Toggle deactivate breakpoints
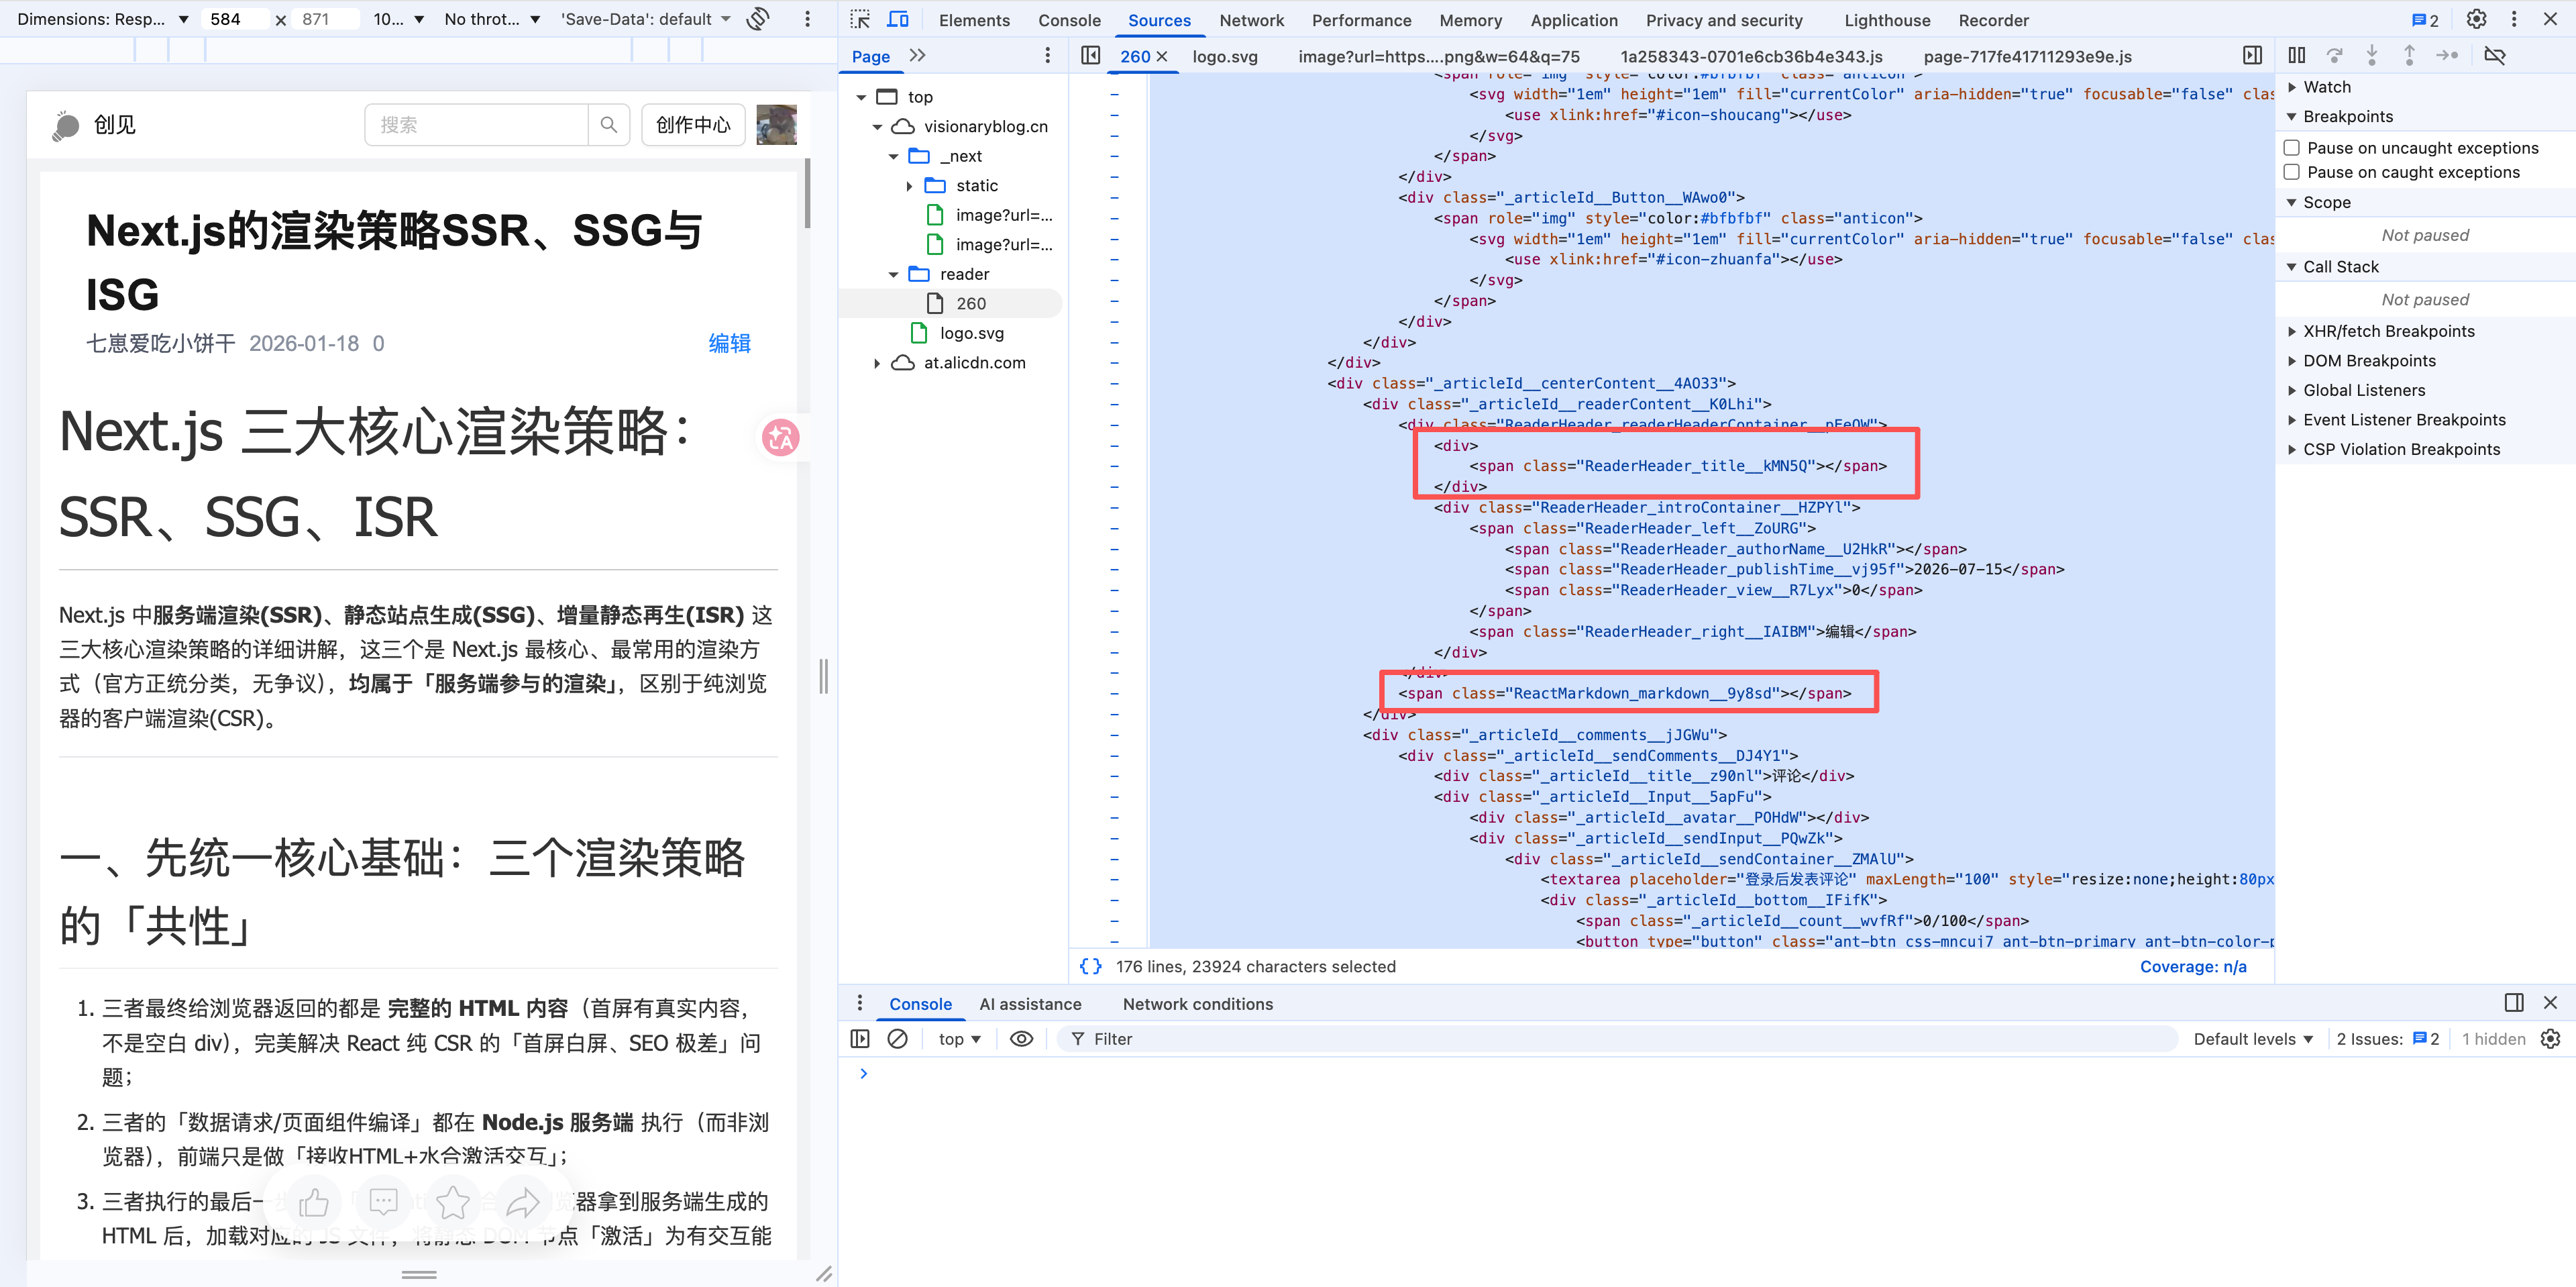 [2495, 56]
